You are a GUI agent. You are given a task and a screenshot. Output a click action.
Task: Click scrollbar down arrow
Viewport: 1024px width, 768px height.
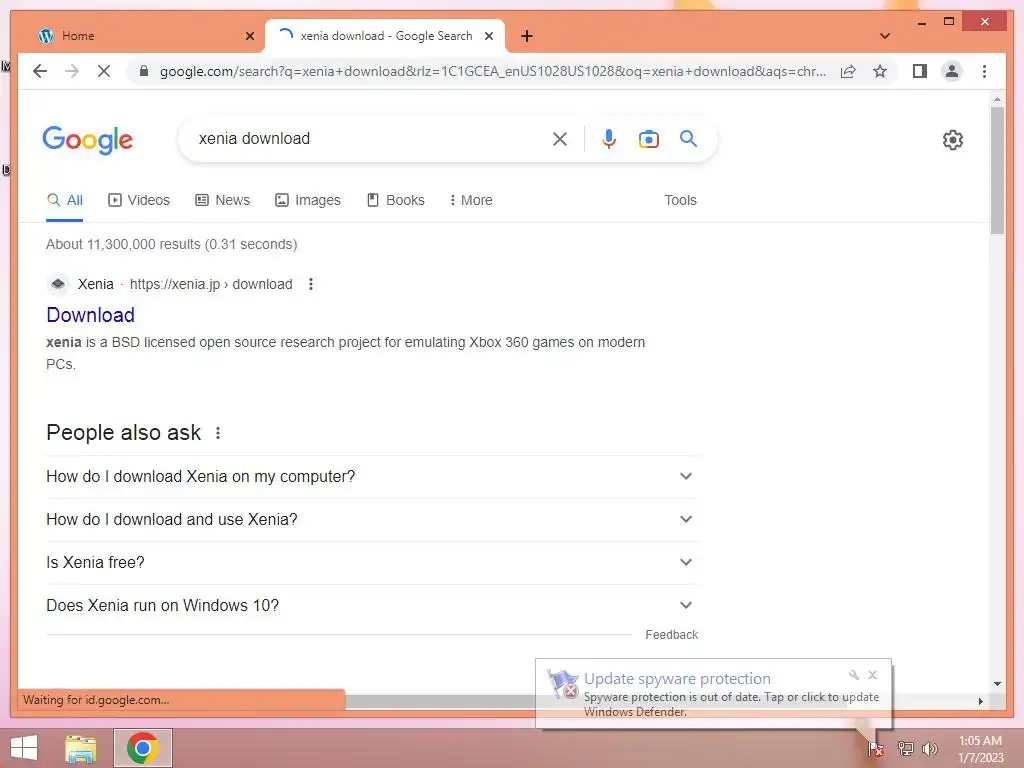point(997,684)
